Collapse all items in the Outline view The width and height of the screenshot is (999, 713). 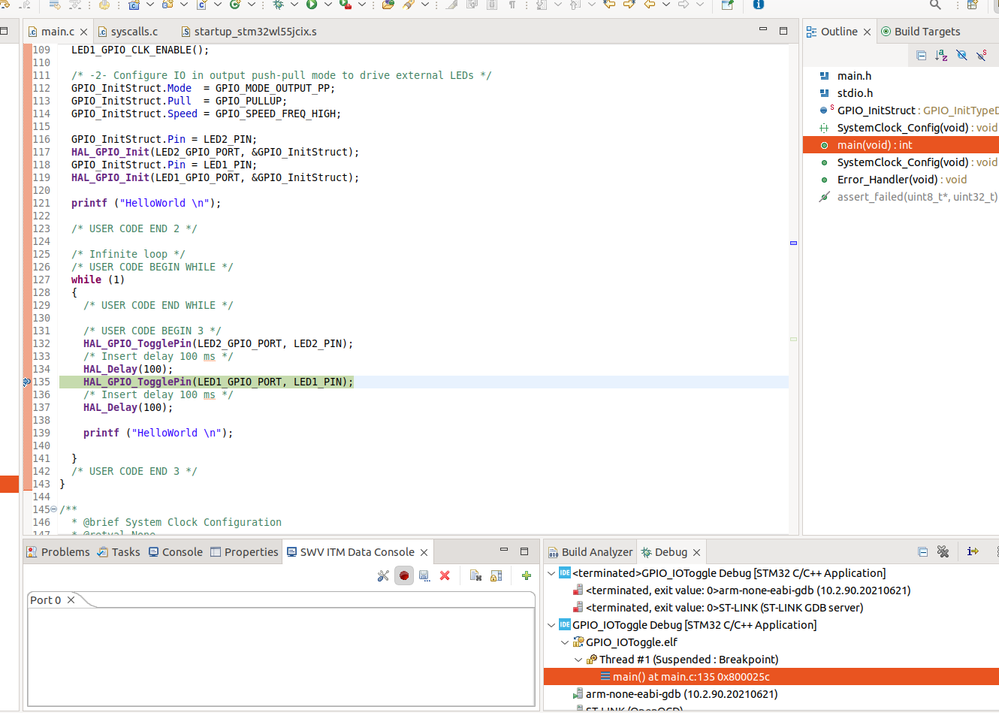coord(921,55)
